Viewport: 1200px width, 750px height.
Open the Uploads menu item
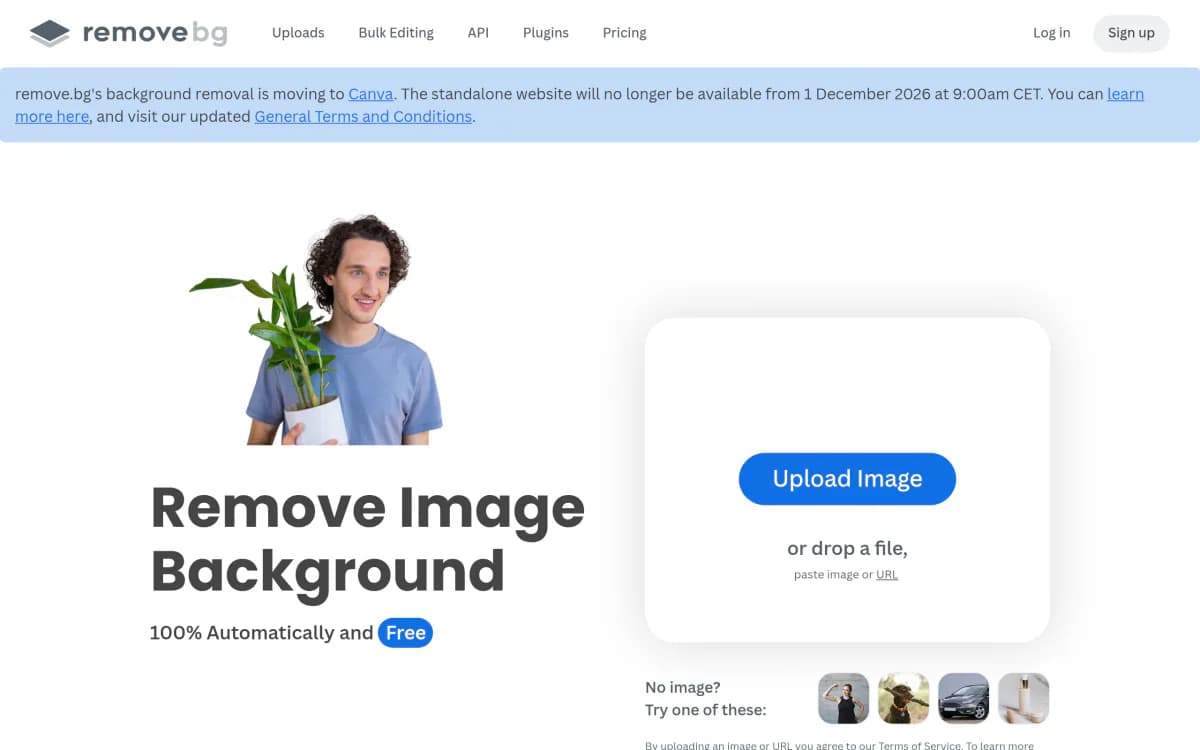298,33
